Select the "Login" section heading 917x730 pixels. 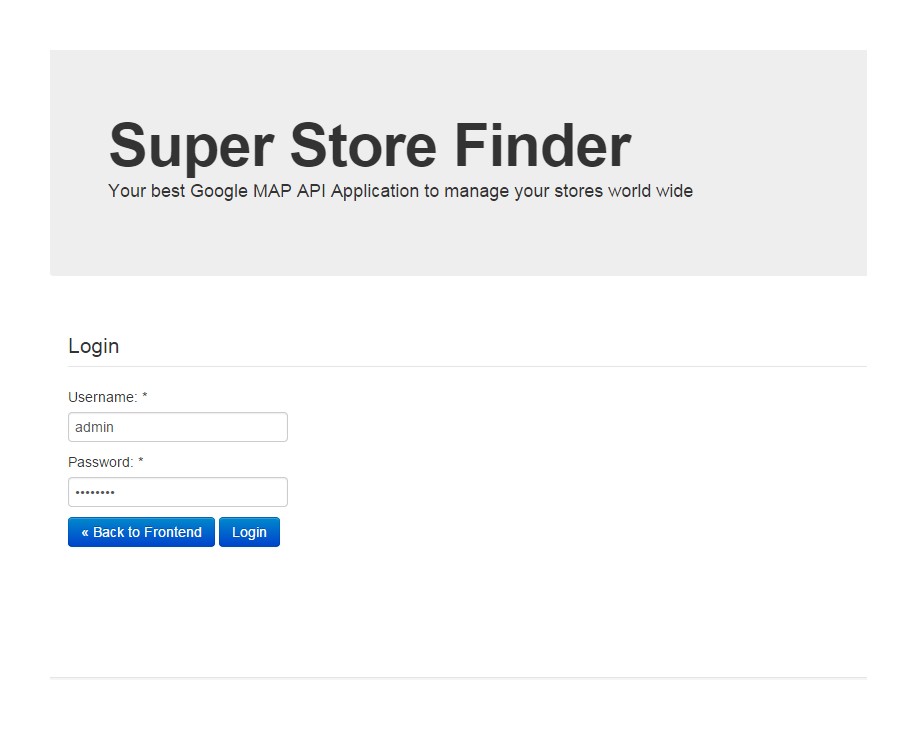93,346
